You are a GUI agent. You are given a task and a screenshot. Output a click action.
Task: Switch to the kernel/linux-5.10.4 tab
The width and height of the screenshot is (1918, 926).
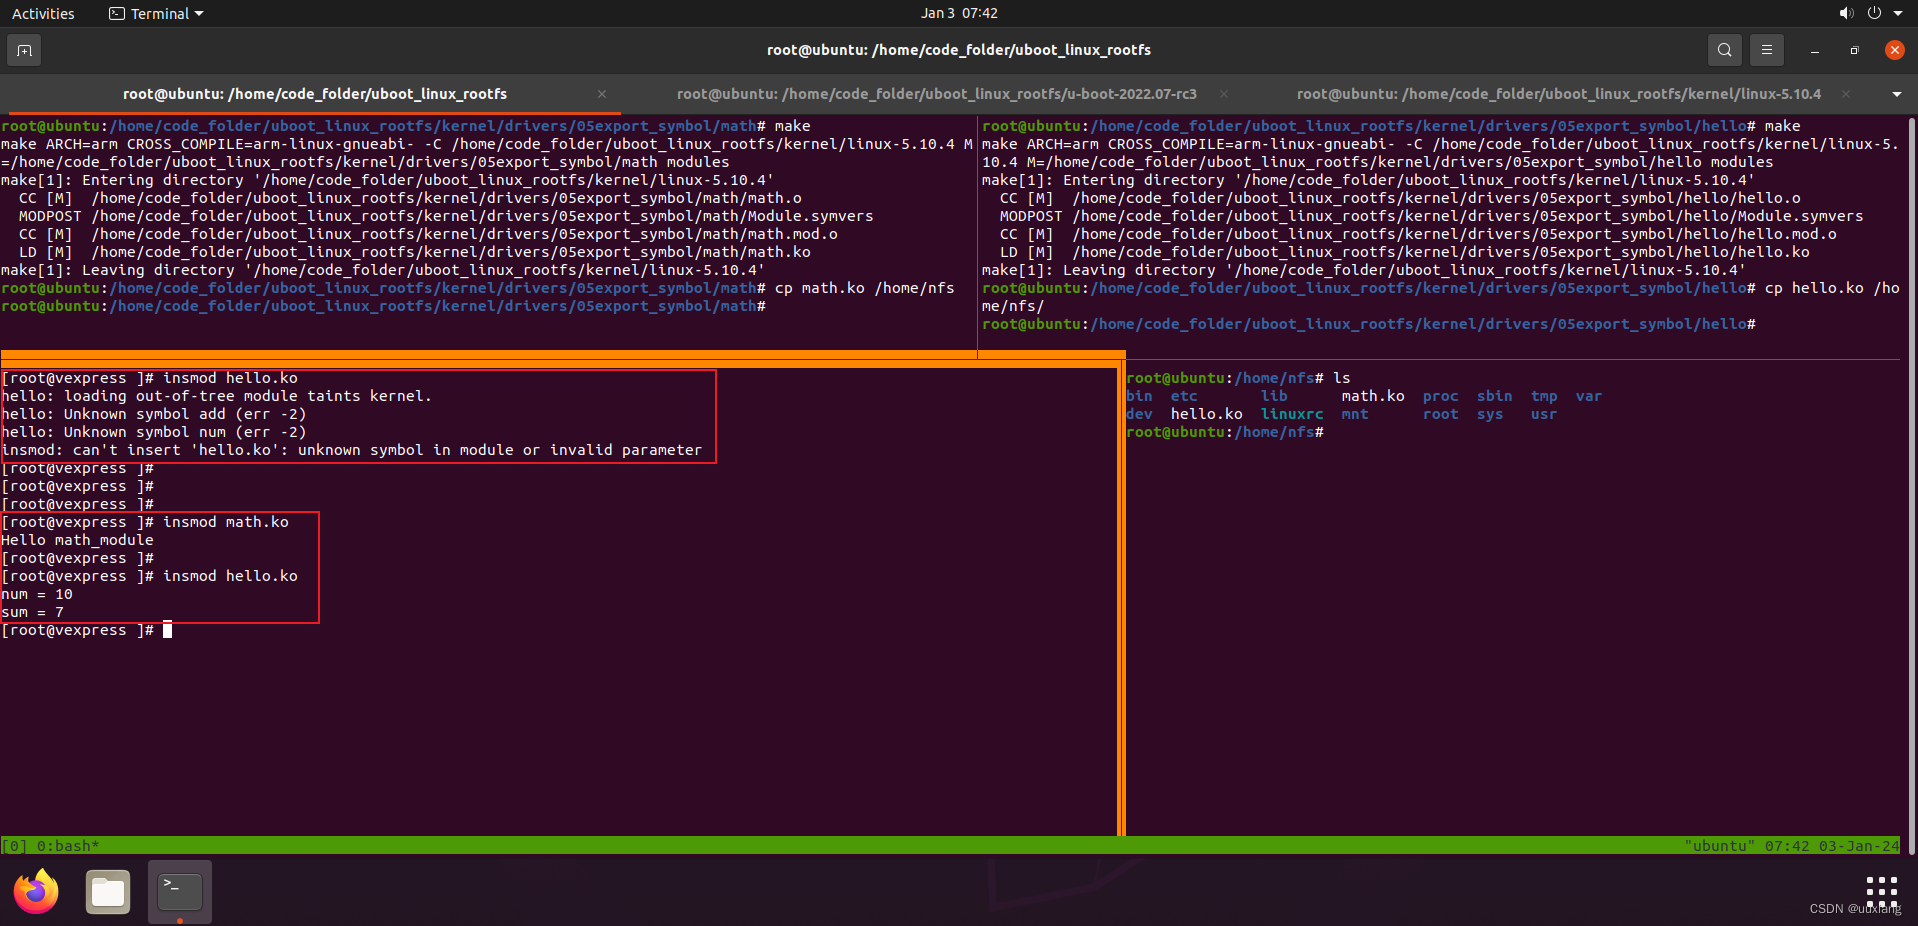tap(1558, 94)
